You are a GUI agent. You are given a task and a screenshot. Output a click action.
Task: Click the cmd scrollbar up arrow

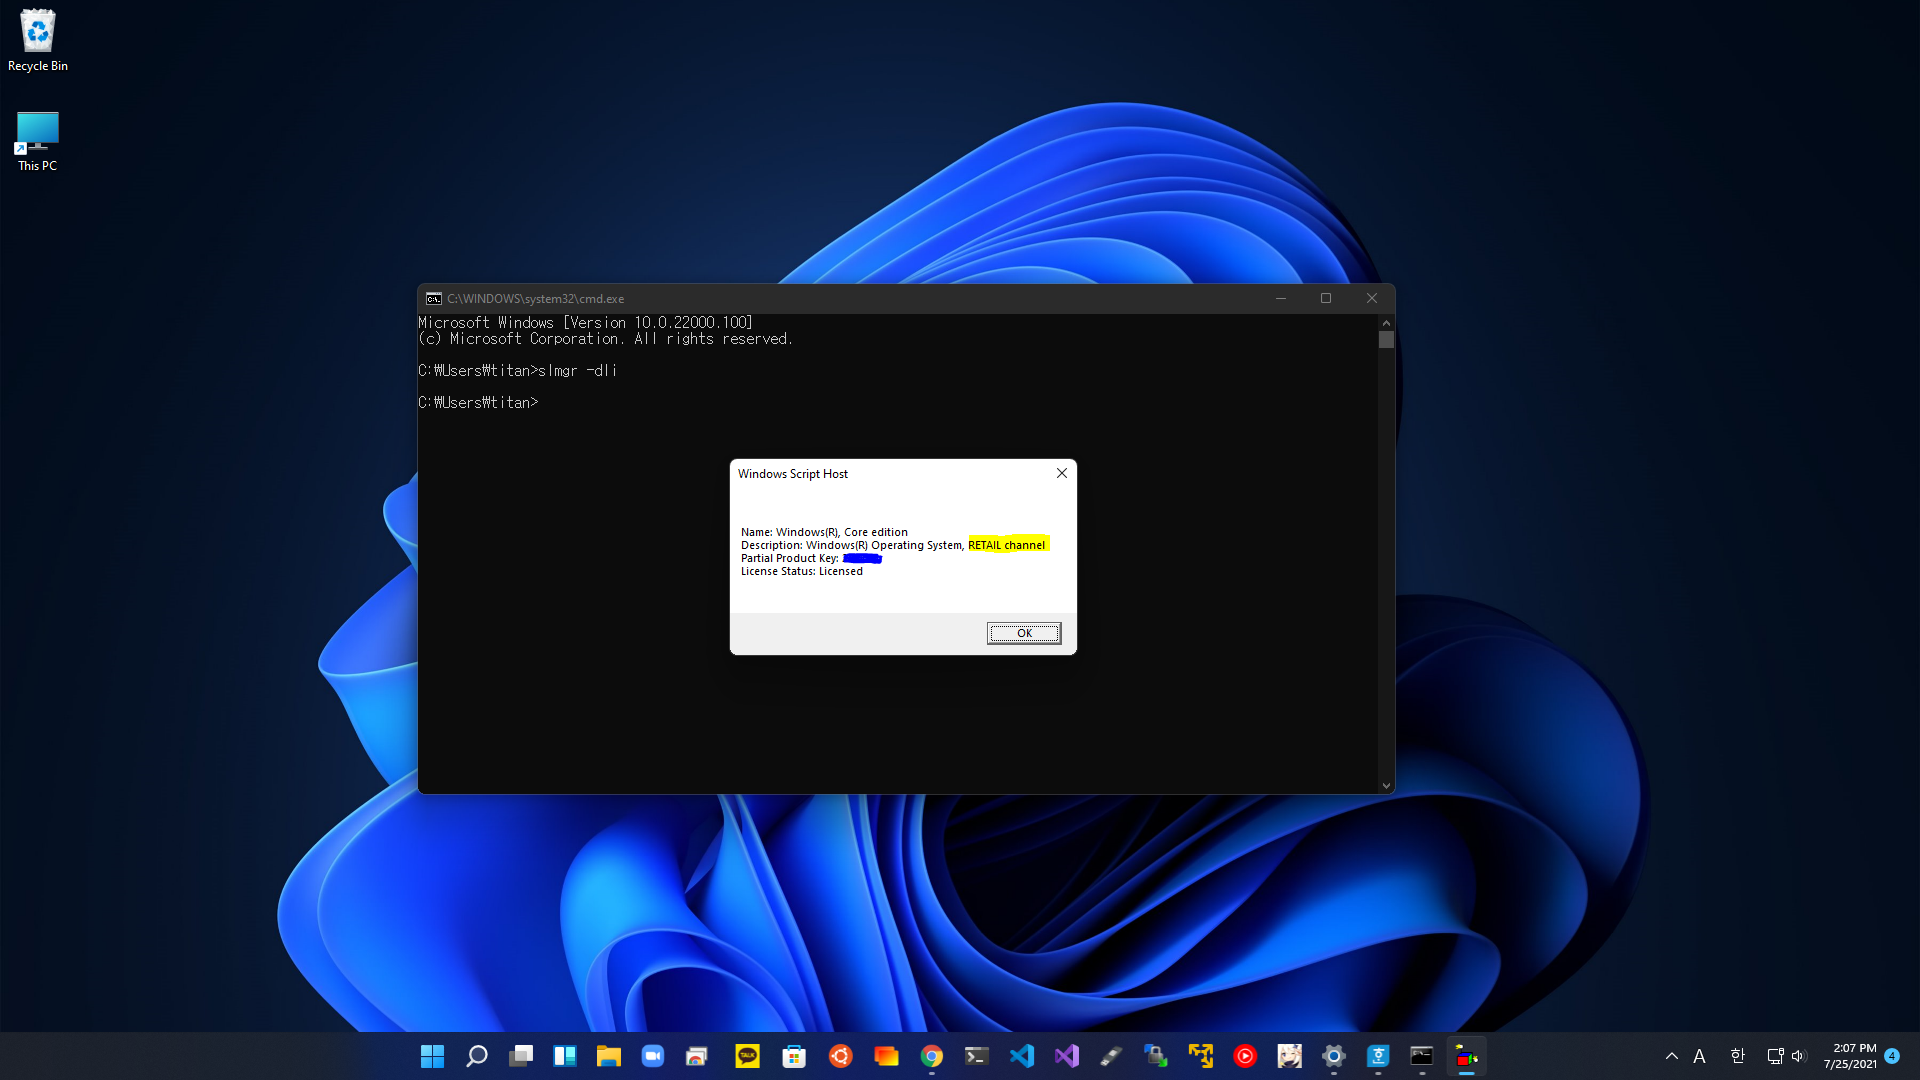coord(1386,323)
